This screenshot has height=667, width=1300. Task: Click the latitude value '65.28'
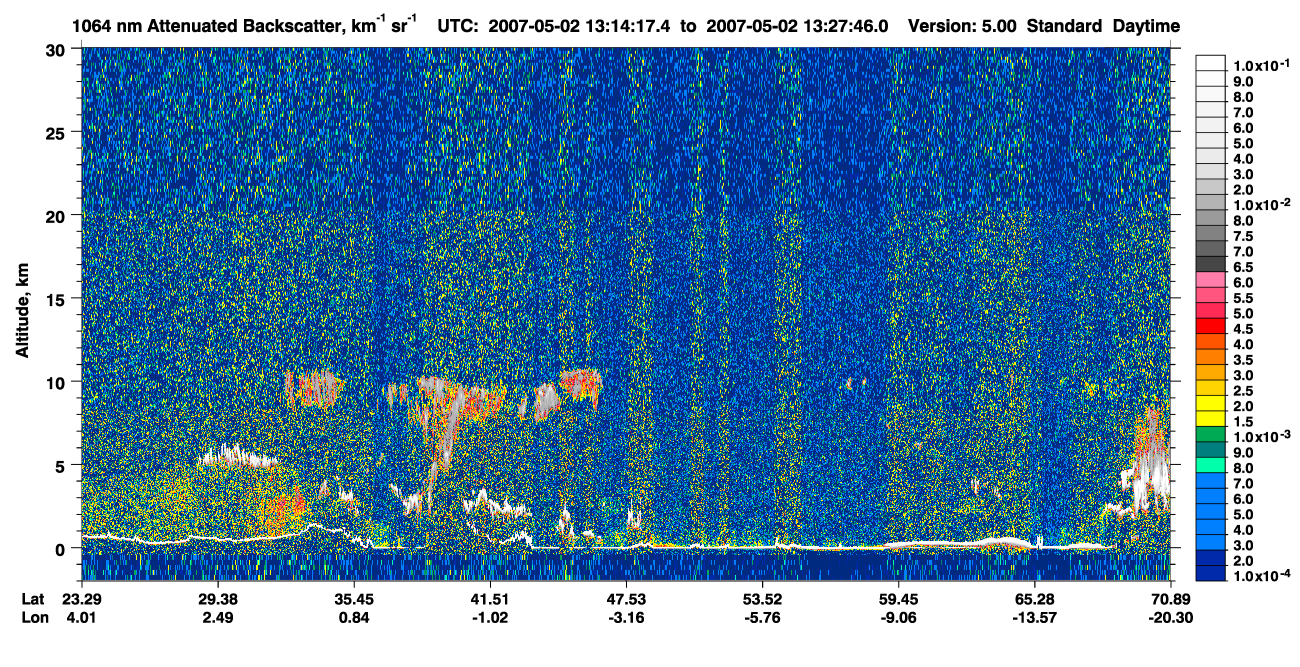click(x=1033, y=599)
